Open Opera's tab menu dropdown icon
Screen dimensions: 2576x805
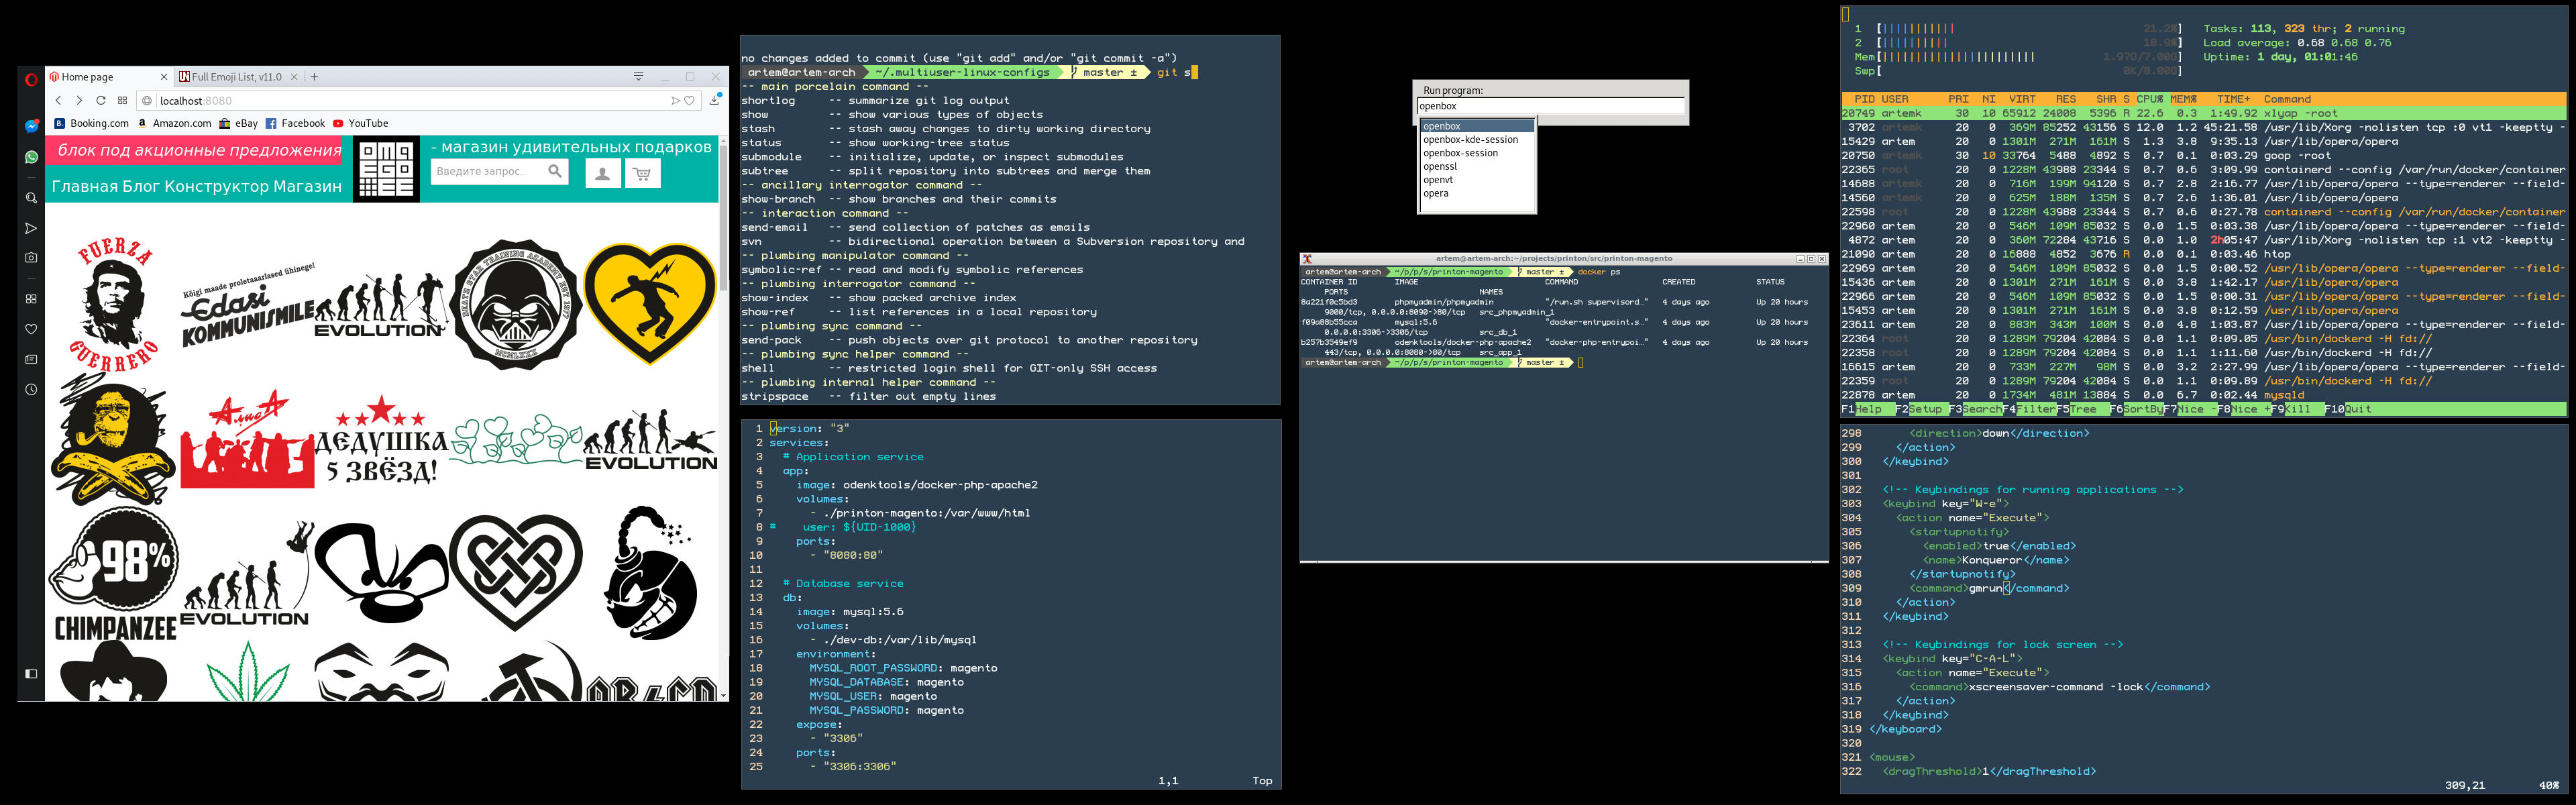pyautogui.click(x=638, y=76)
